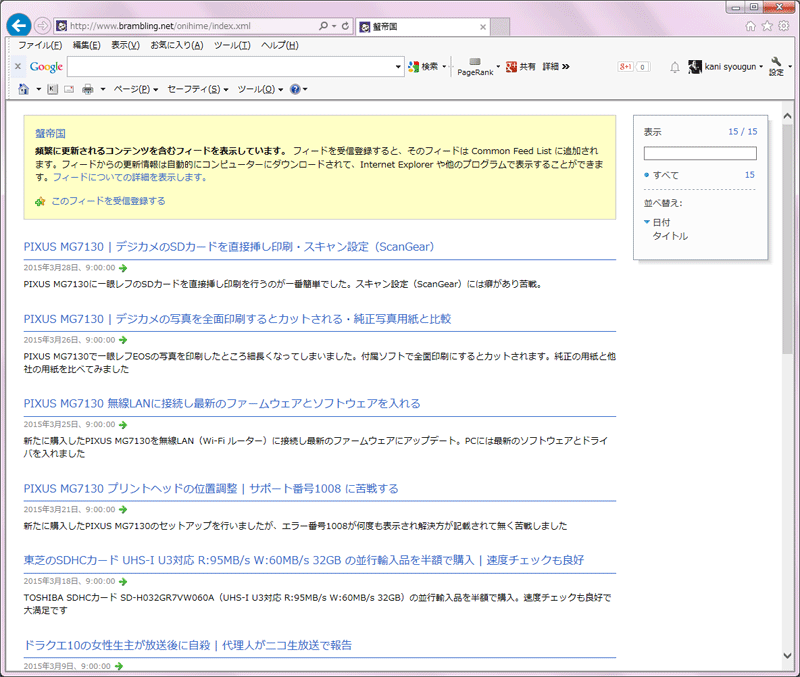The width and height of the screenshot is (800, 677).
Task: Open the Google search box dropdown arrow
Action: (x=398, y=67)
